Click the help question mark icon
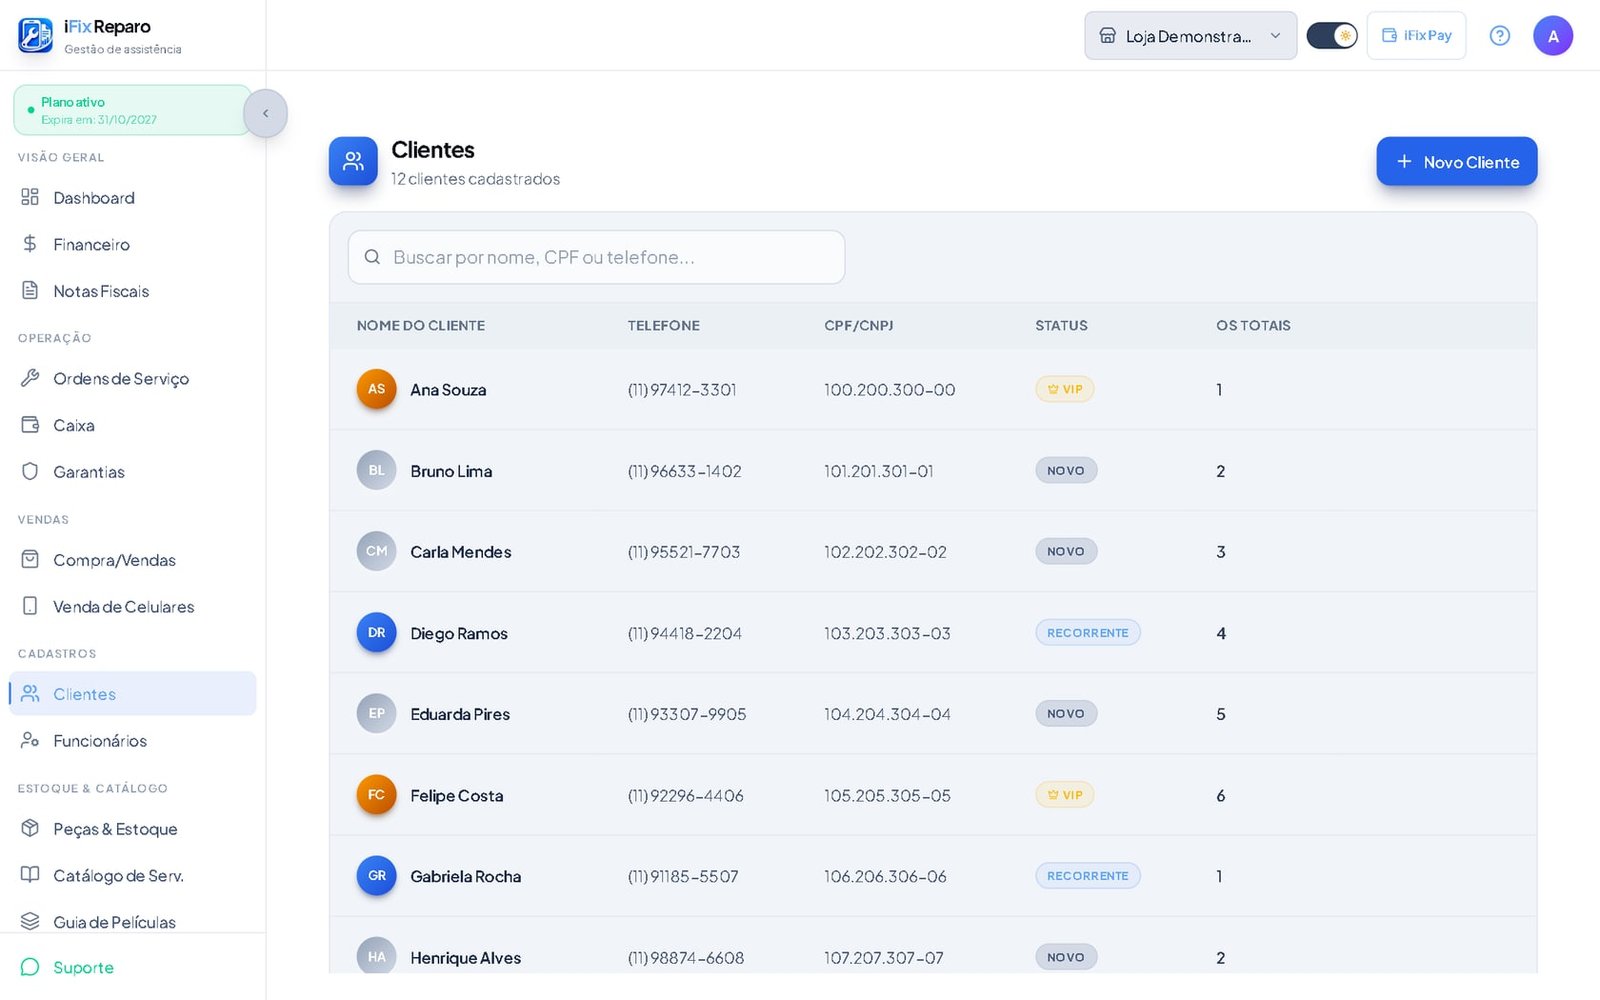 (x=1499, y=36)
